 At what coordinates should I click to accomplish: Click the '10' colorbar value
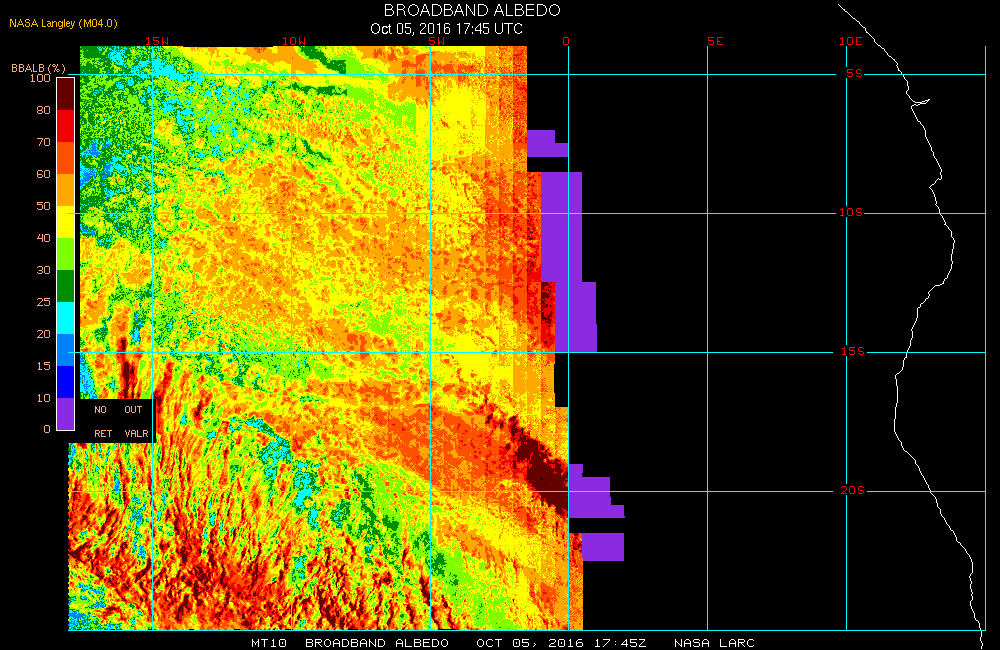tap(43, 397)
